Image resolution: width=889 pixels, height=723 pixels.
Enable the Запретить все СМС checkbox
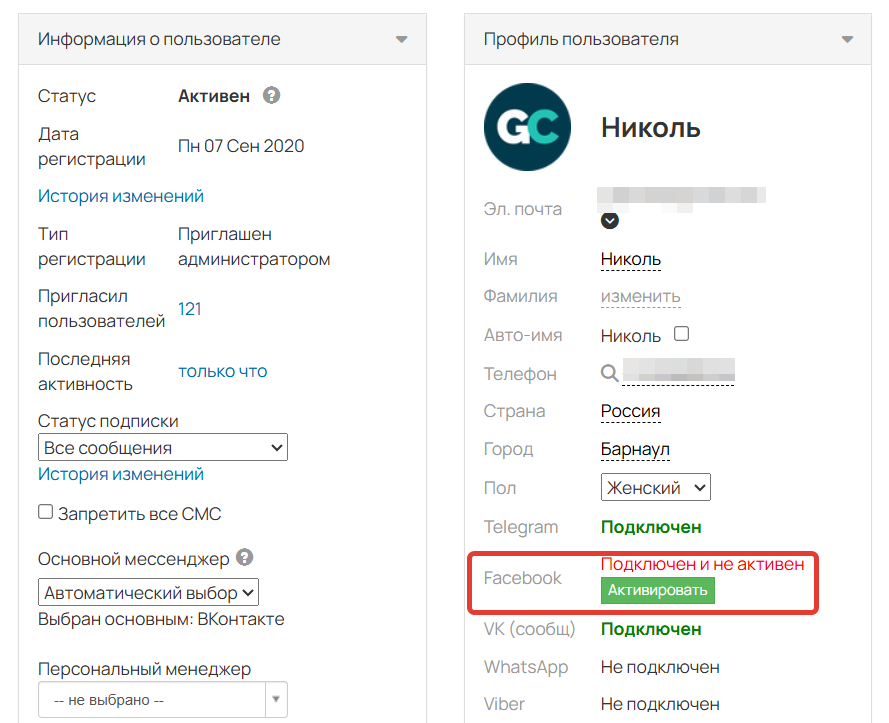point(45,512)
